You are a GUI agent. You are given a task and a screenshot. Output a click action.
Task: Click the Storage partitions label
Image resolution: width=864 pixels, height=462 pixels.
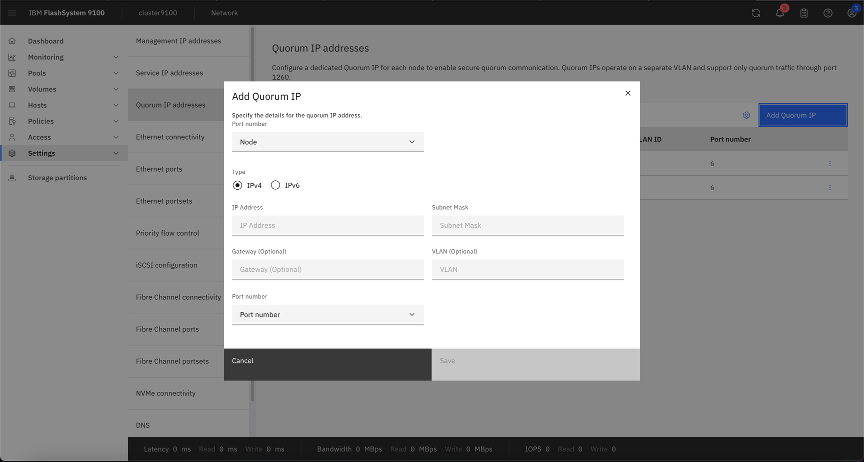(x=57, y=178)
